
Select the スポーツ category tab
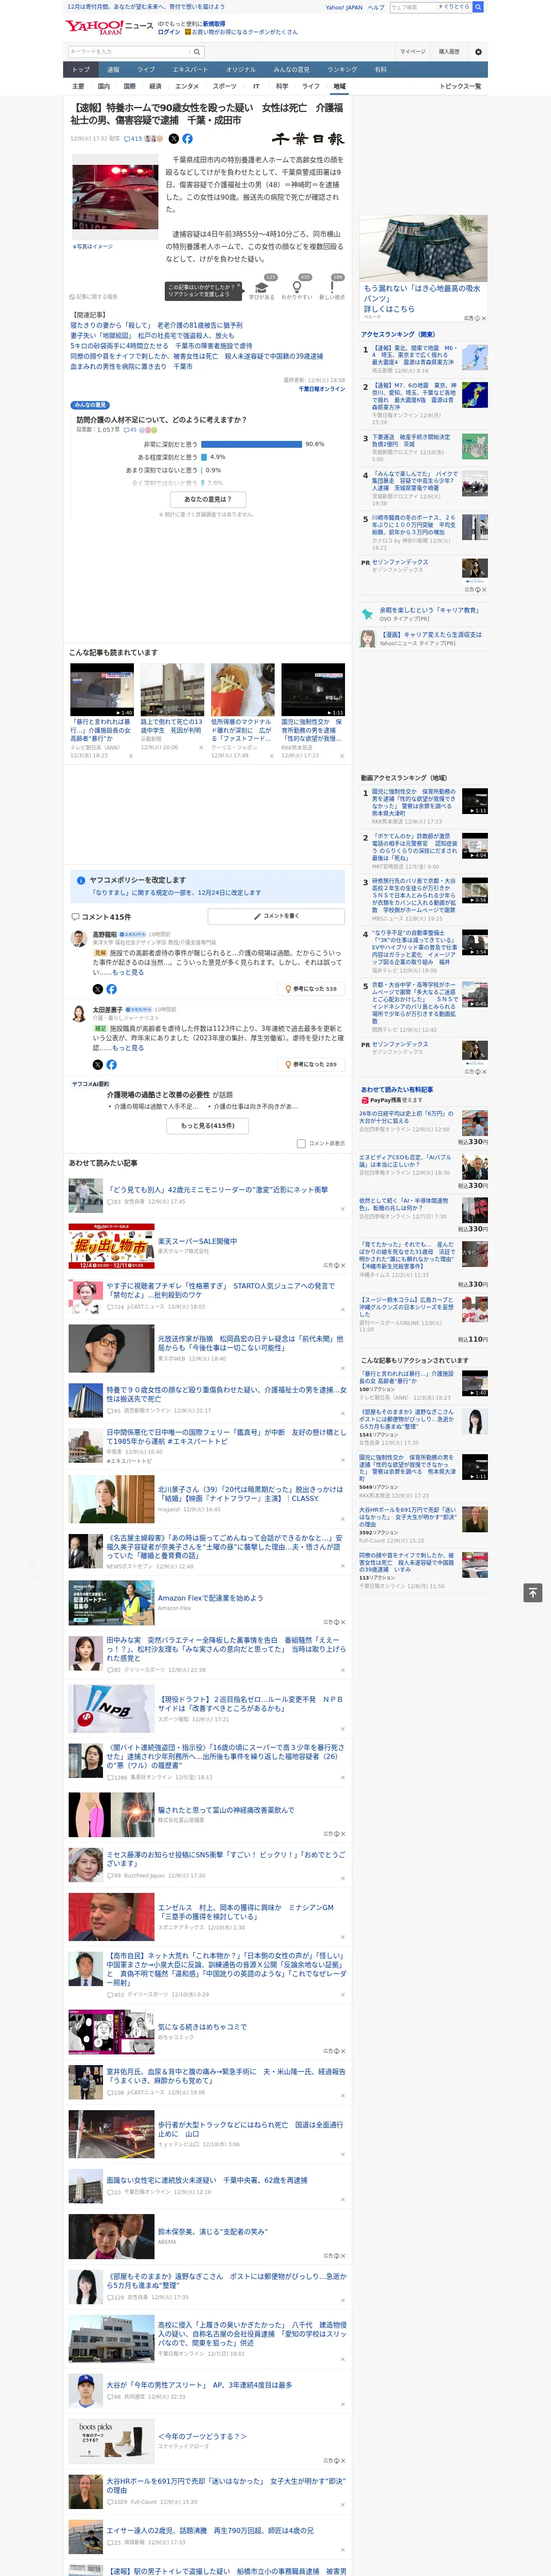tap(225, 86)
